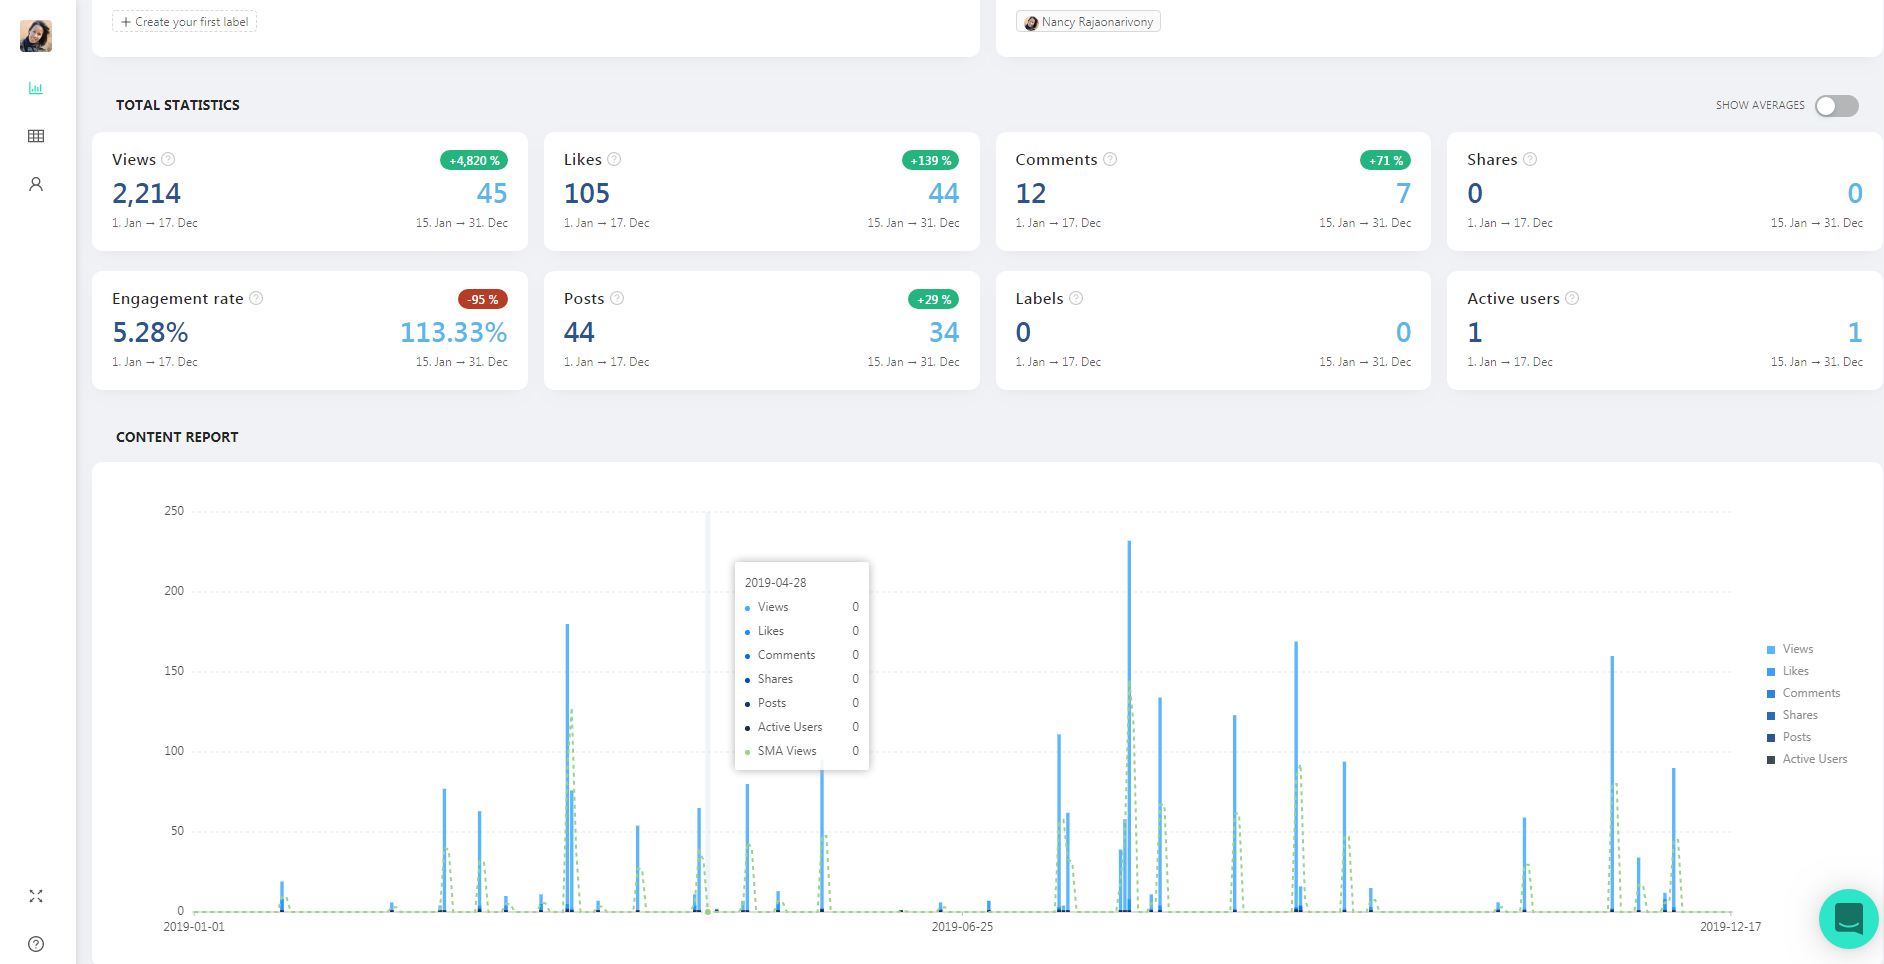Open the live chat widget

[x=1849, y=919]
